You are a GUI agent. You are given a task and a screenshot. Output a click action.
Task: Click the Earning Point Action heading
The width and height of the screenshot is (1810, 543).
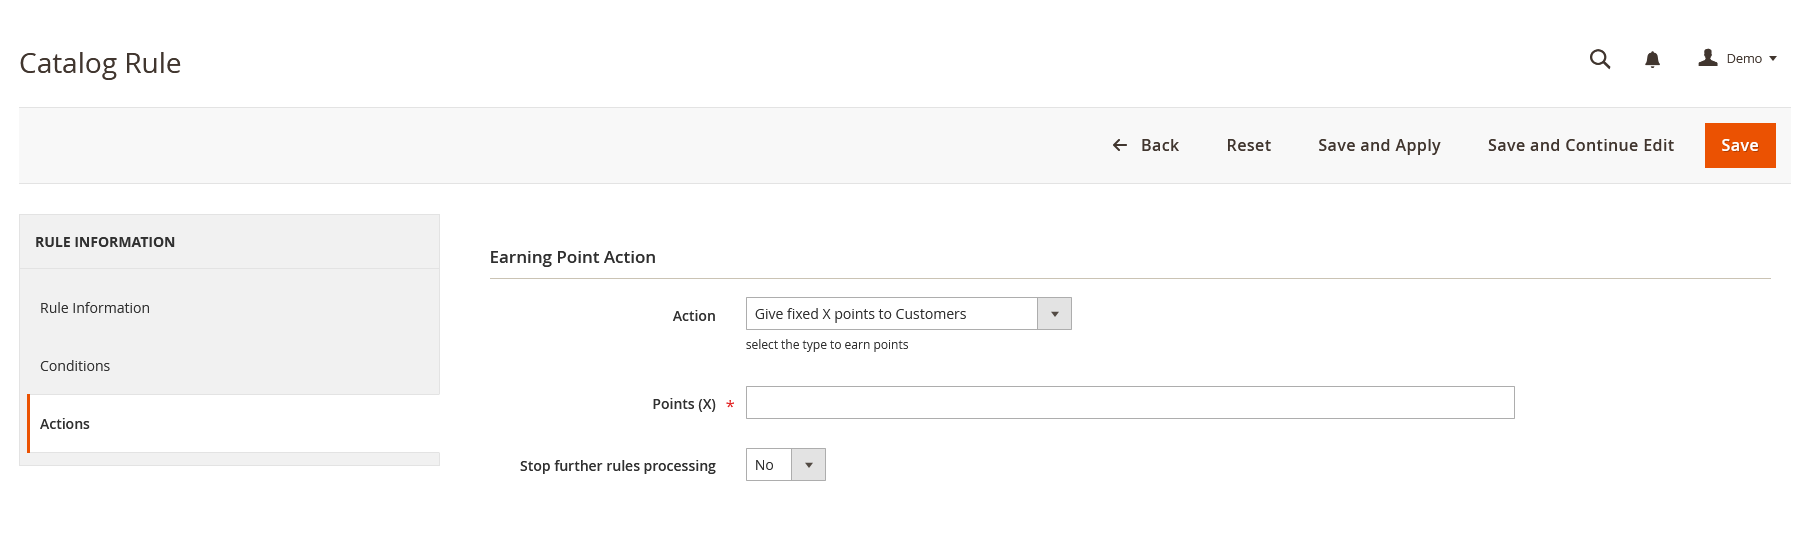pos(572,257)
